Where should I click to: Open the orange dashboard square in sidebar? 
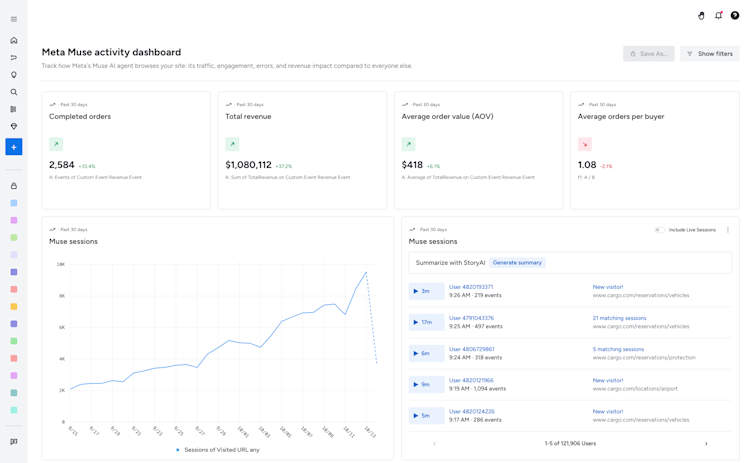pos(14,307)
